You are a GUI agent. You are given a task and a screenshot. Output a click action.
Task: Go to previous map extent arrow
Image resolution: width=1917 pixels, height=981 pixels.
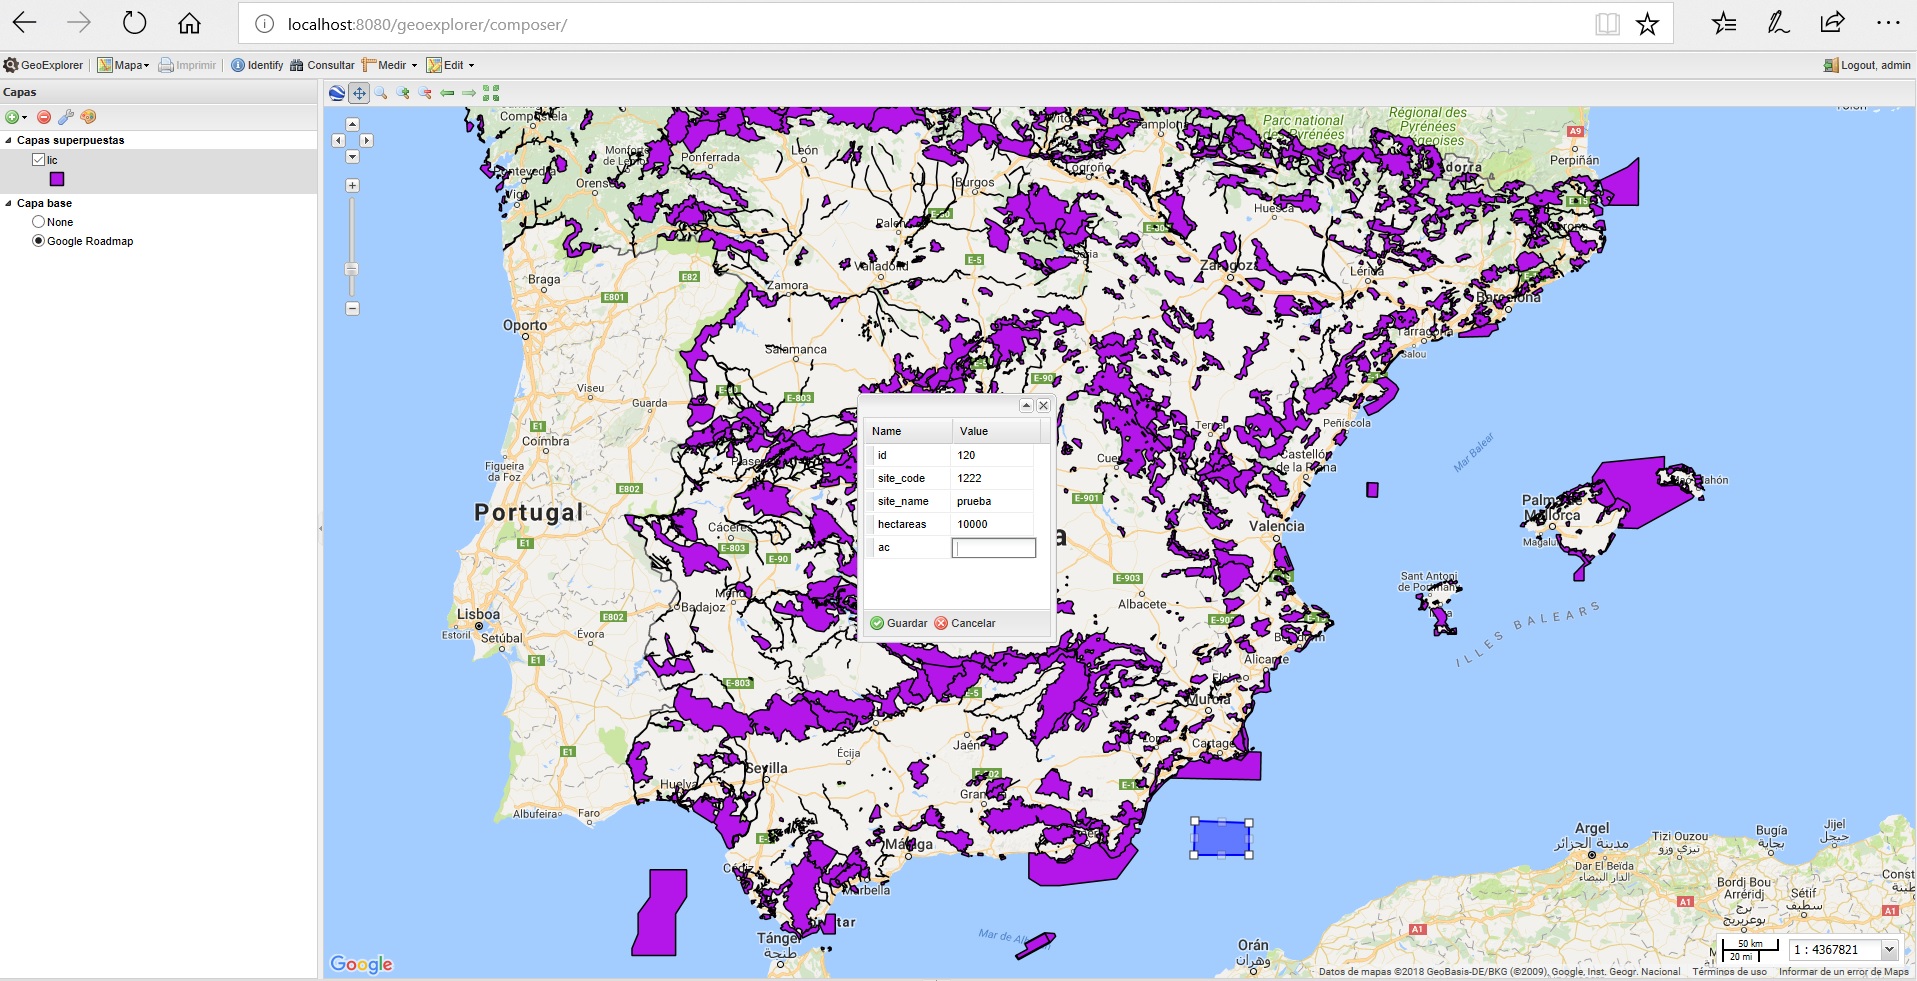point(447,93)
